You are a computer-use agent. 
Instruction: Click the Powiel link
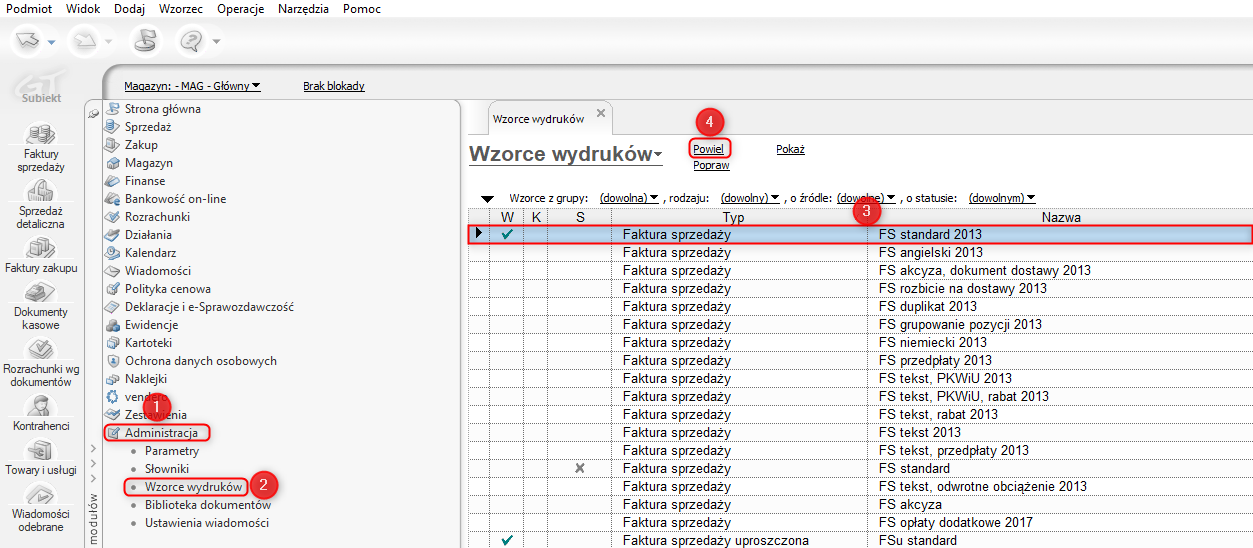coord(708,149)
